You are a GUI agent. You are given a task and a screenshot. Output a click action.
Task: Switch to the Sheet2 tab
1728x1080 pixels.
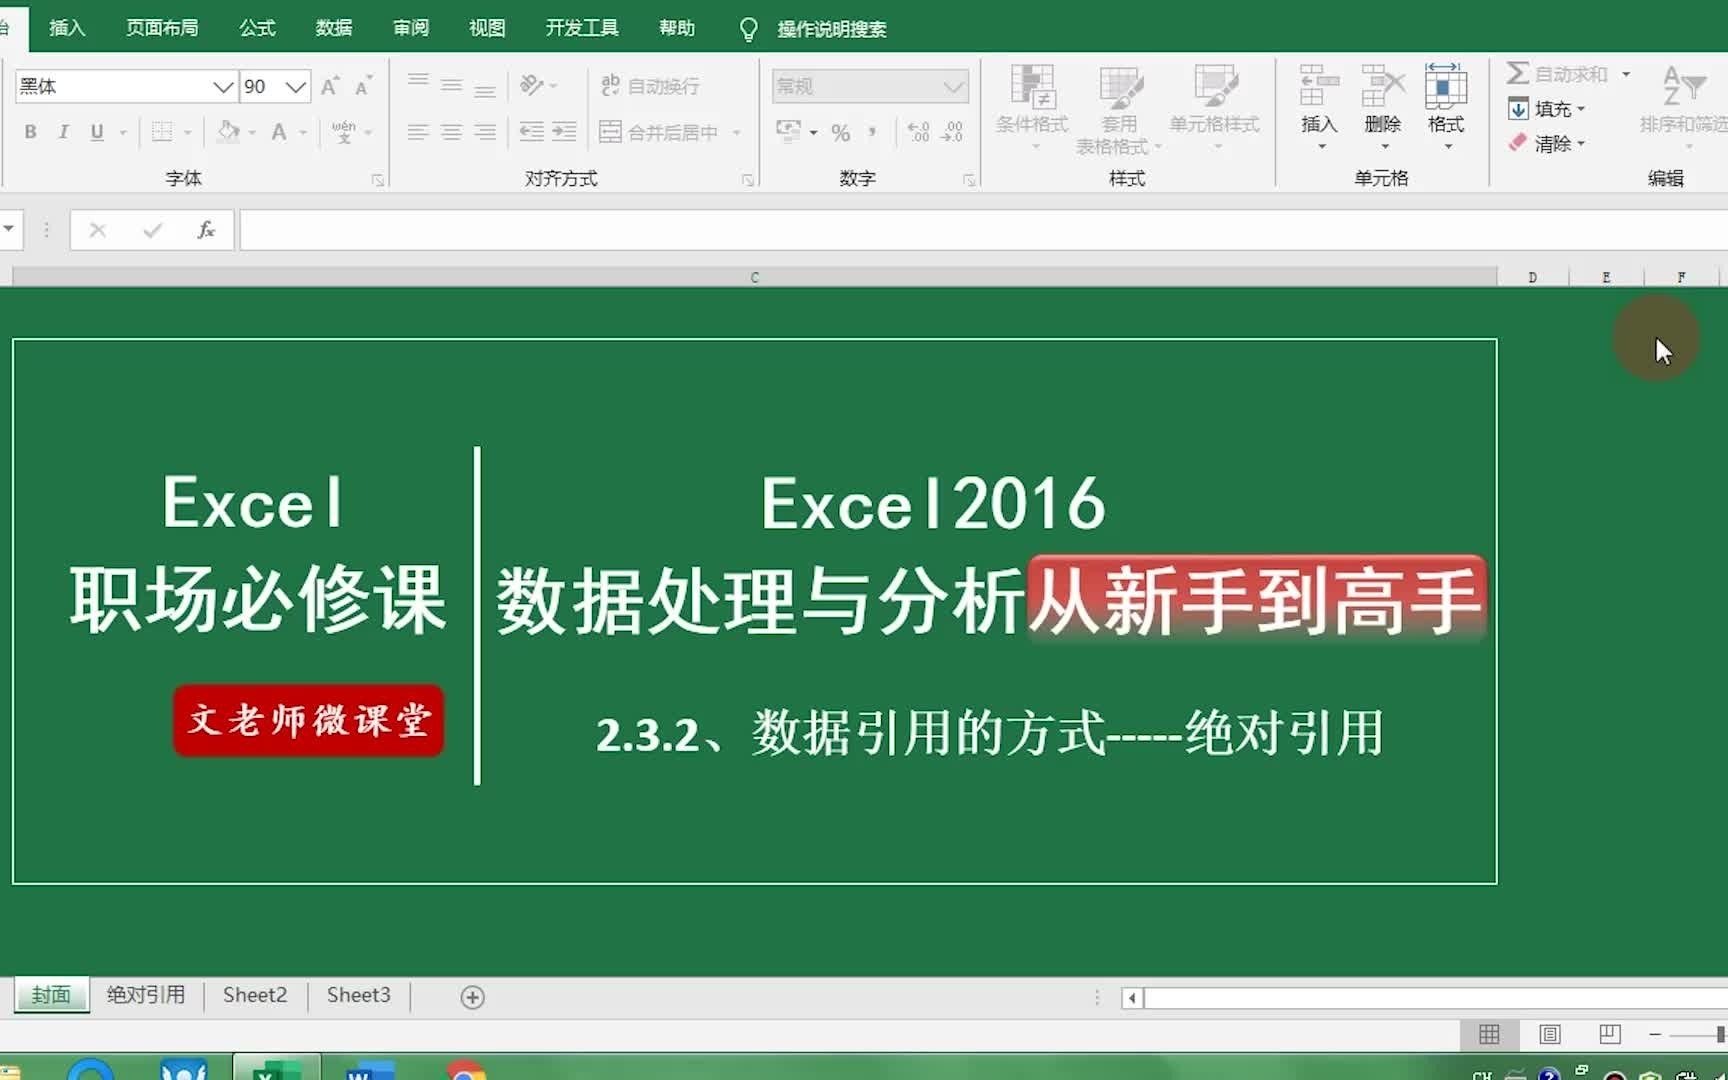click(x=255, y=995)
